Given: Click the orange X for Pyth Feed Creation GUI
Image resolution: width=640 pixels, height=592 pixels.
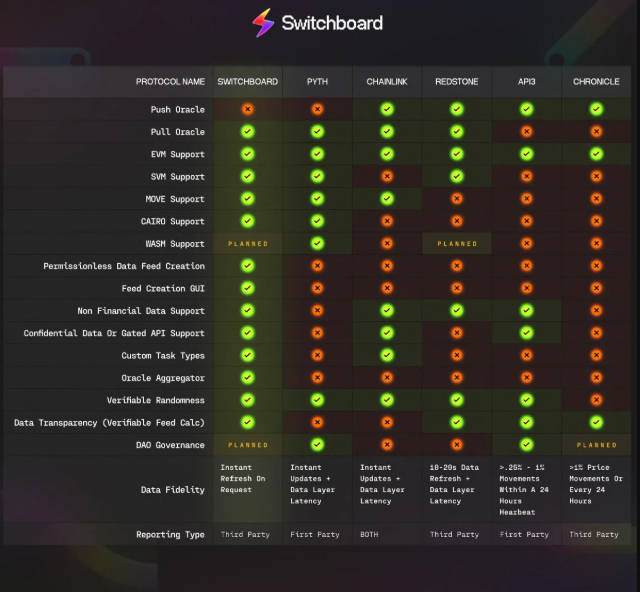Looking at the screenshot, I should tap(317, 288).
